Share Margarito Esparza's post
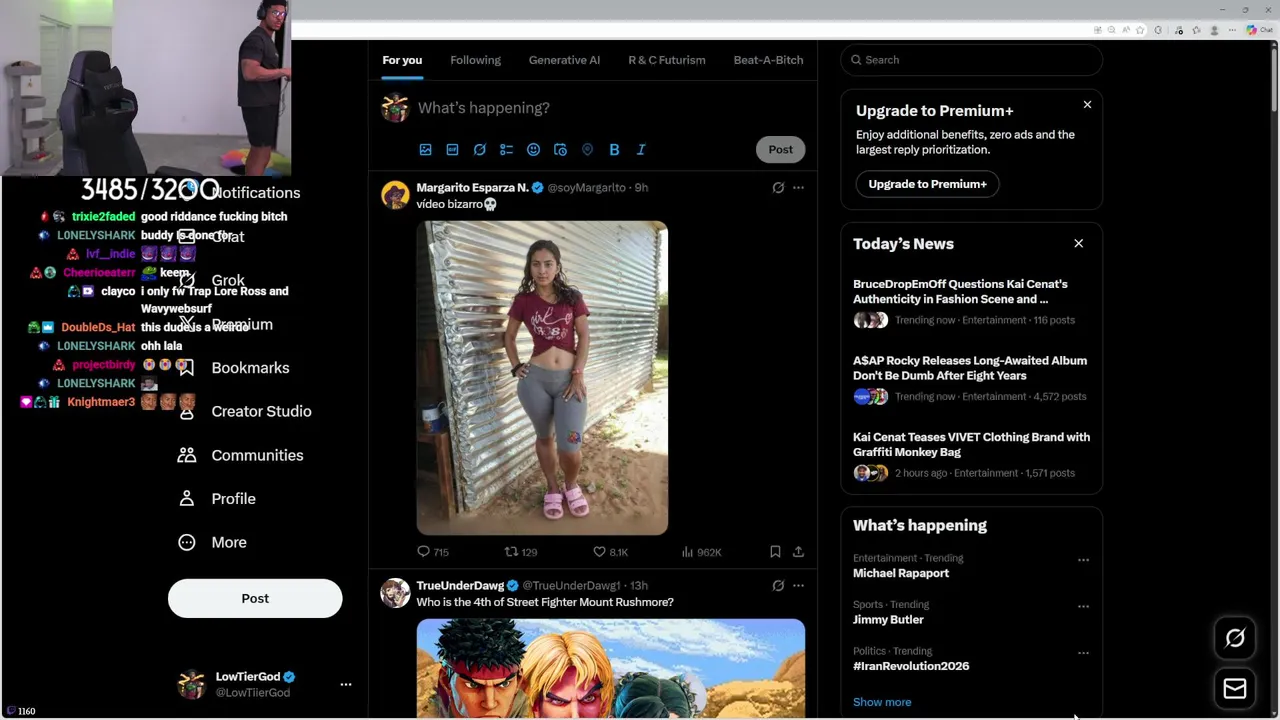Viewport: 1280px width, 720px height. [x=798, y=552]
